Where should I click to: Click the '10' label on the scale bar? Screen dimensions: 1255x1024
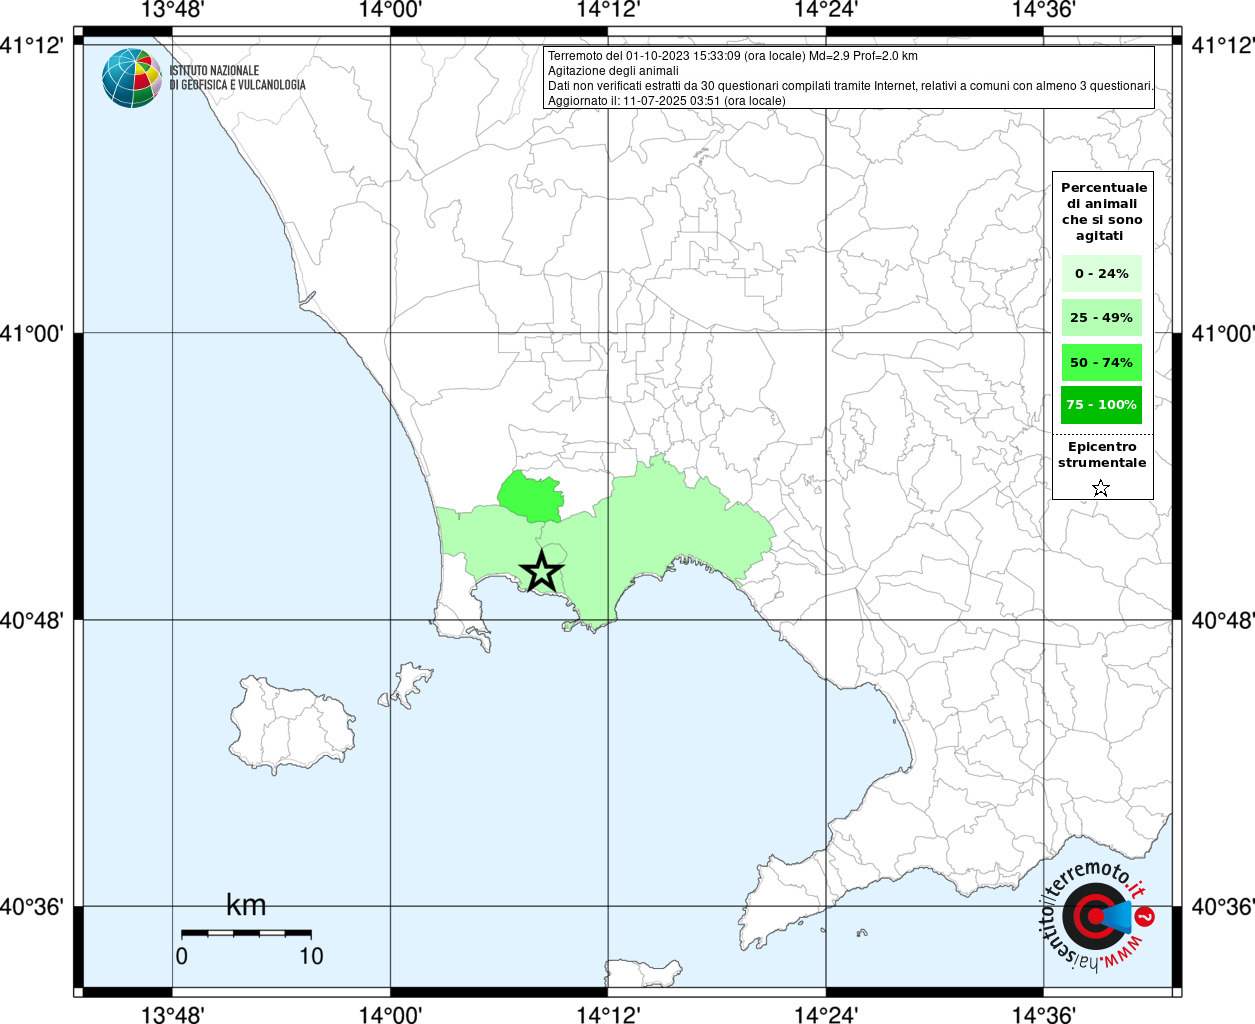311,956
